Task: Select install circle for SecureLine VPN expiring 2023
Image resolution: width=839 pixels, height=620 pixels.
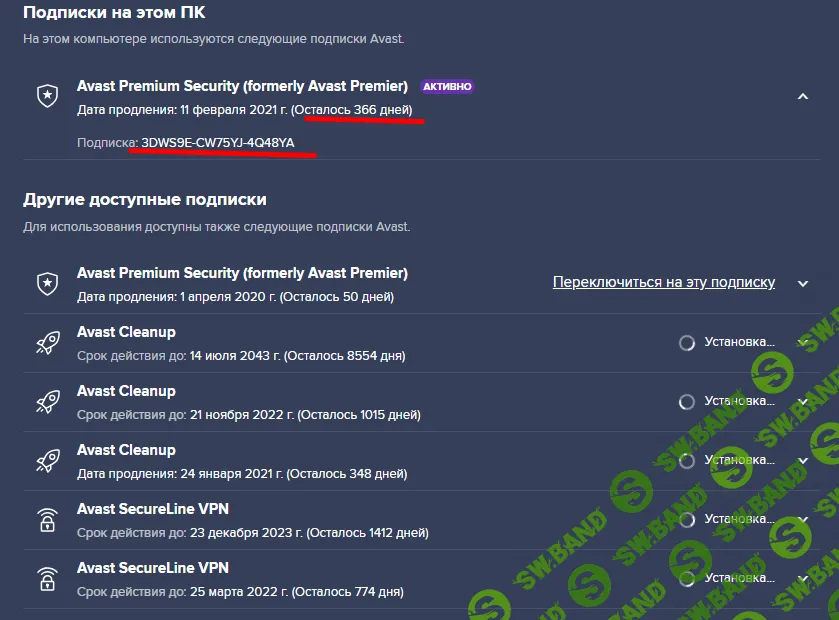Action: coord(687,520)
